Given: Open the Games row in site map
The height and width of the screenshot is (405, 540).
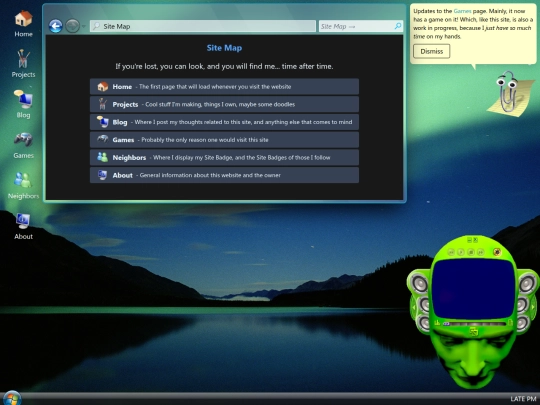Looking at the screenshot, I should point(224,140).
